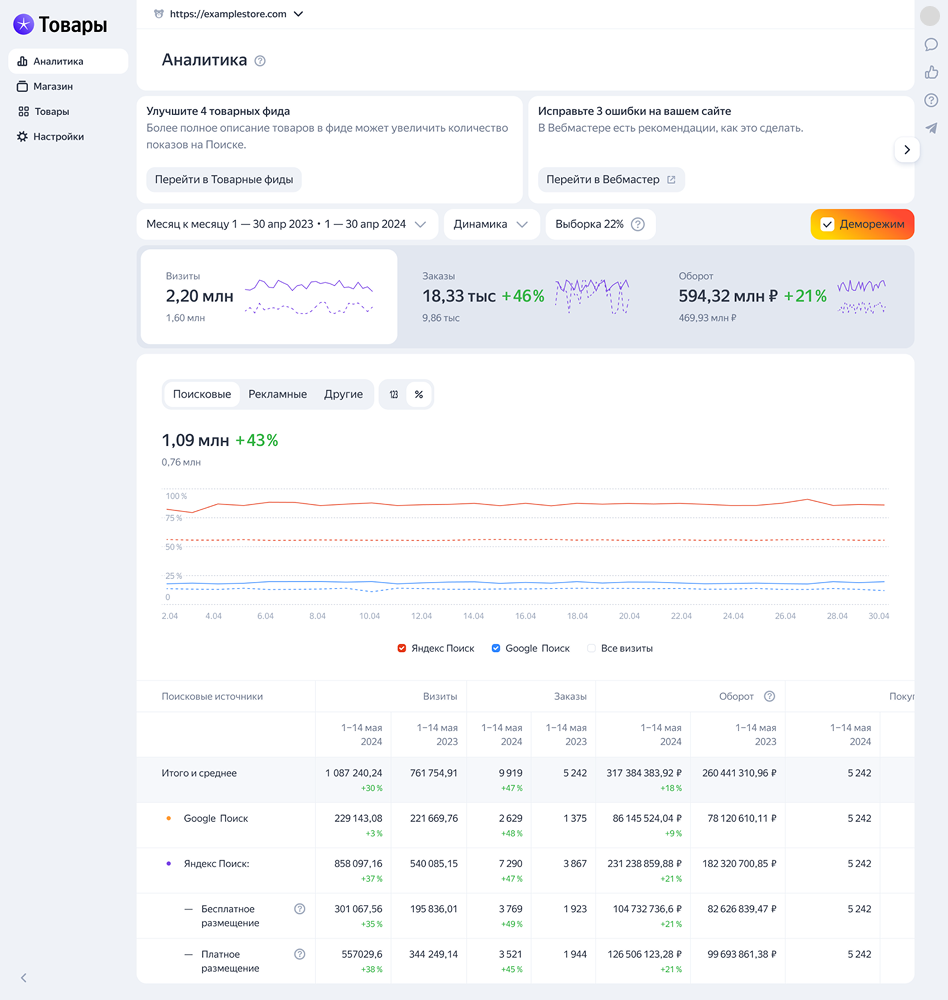This screenshot has width=948, height=1000.
Task: Click the Товары star logo
Action: 23,24
